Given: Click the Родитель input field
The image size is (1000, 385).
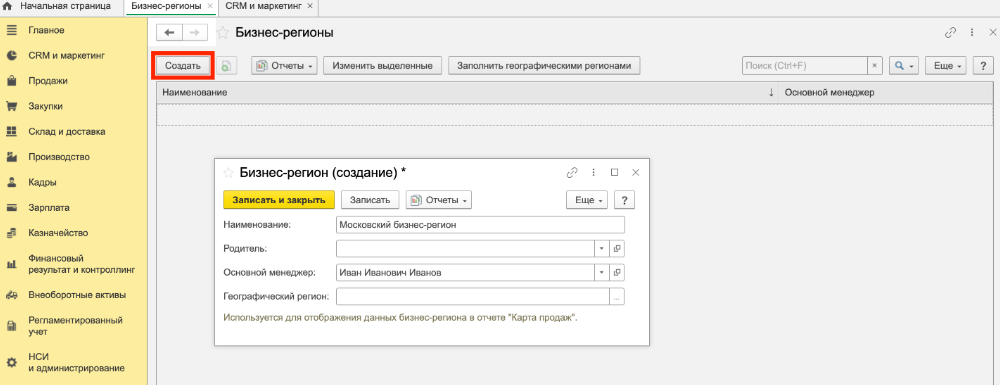Looking at the screenshot, I should click(466, 249).
